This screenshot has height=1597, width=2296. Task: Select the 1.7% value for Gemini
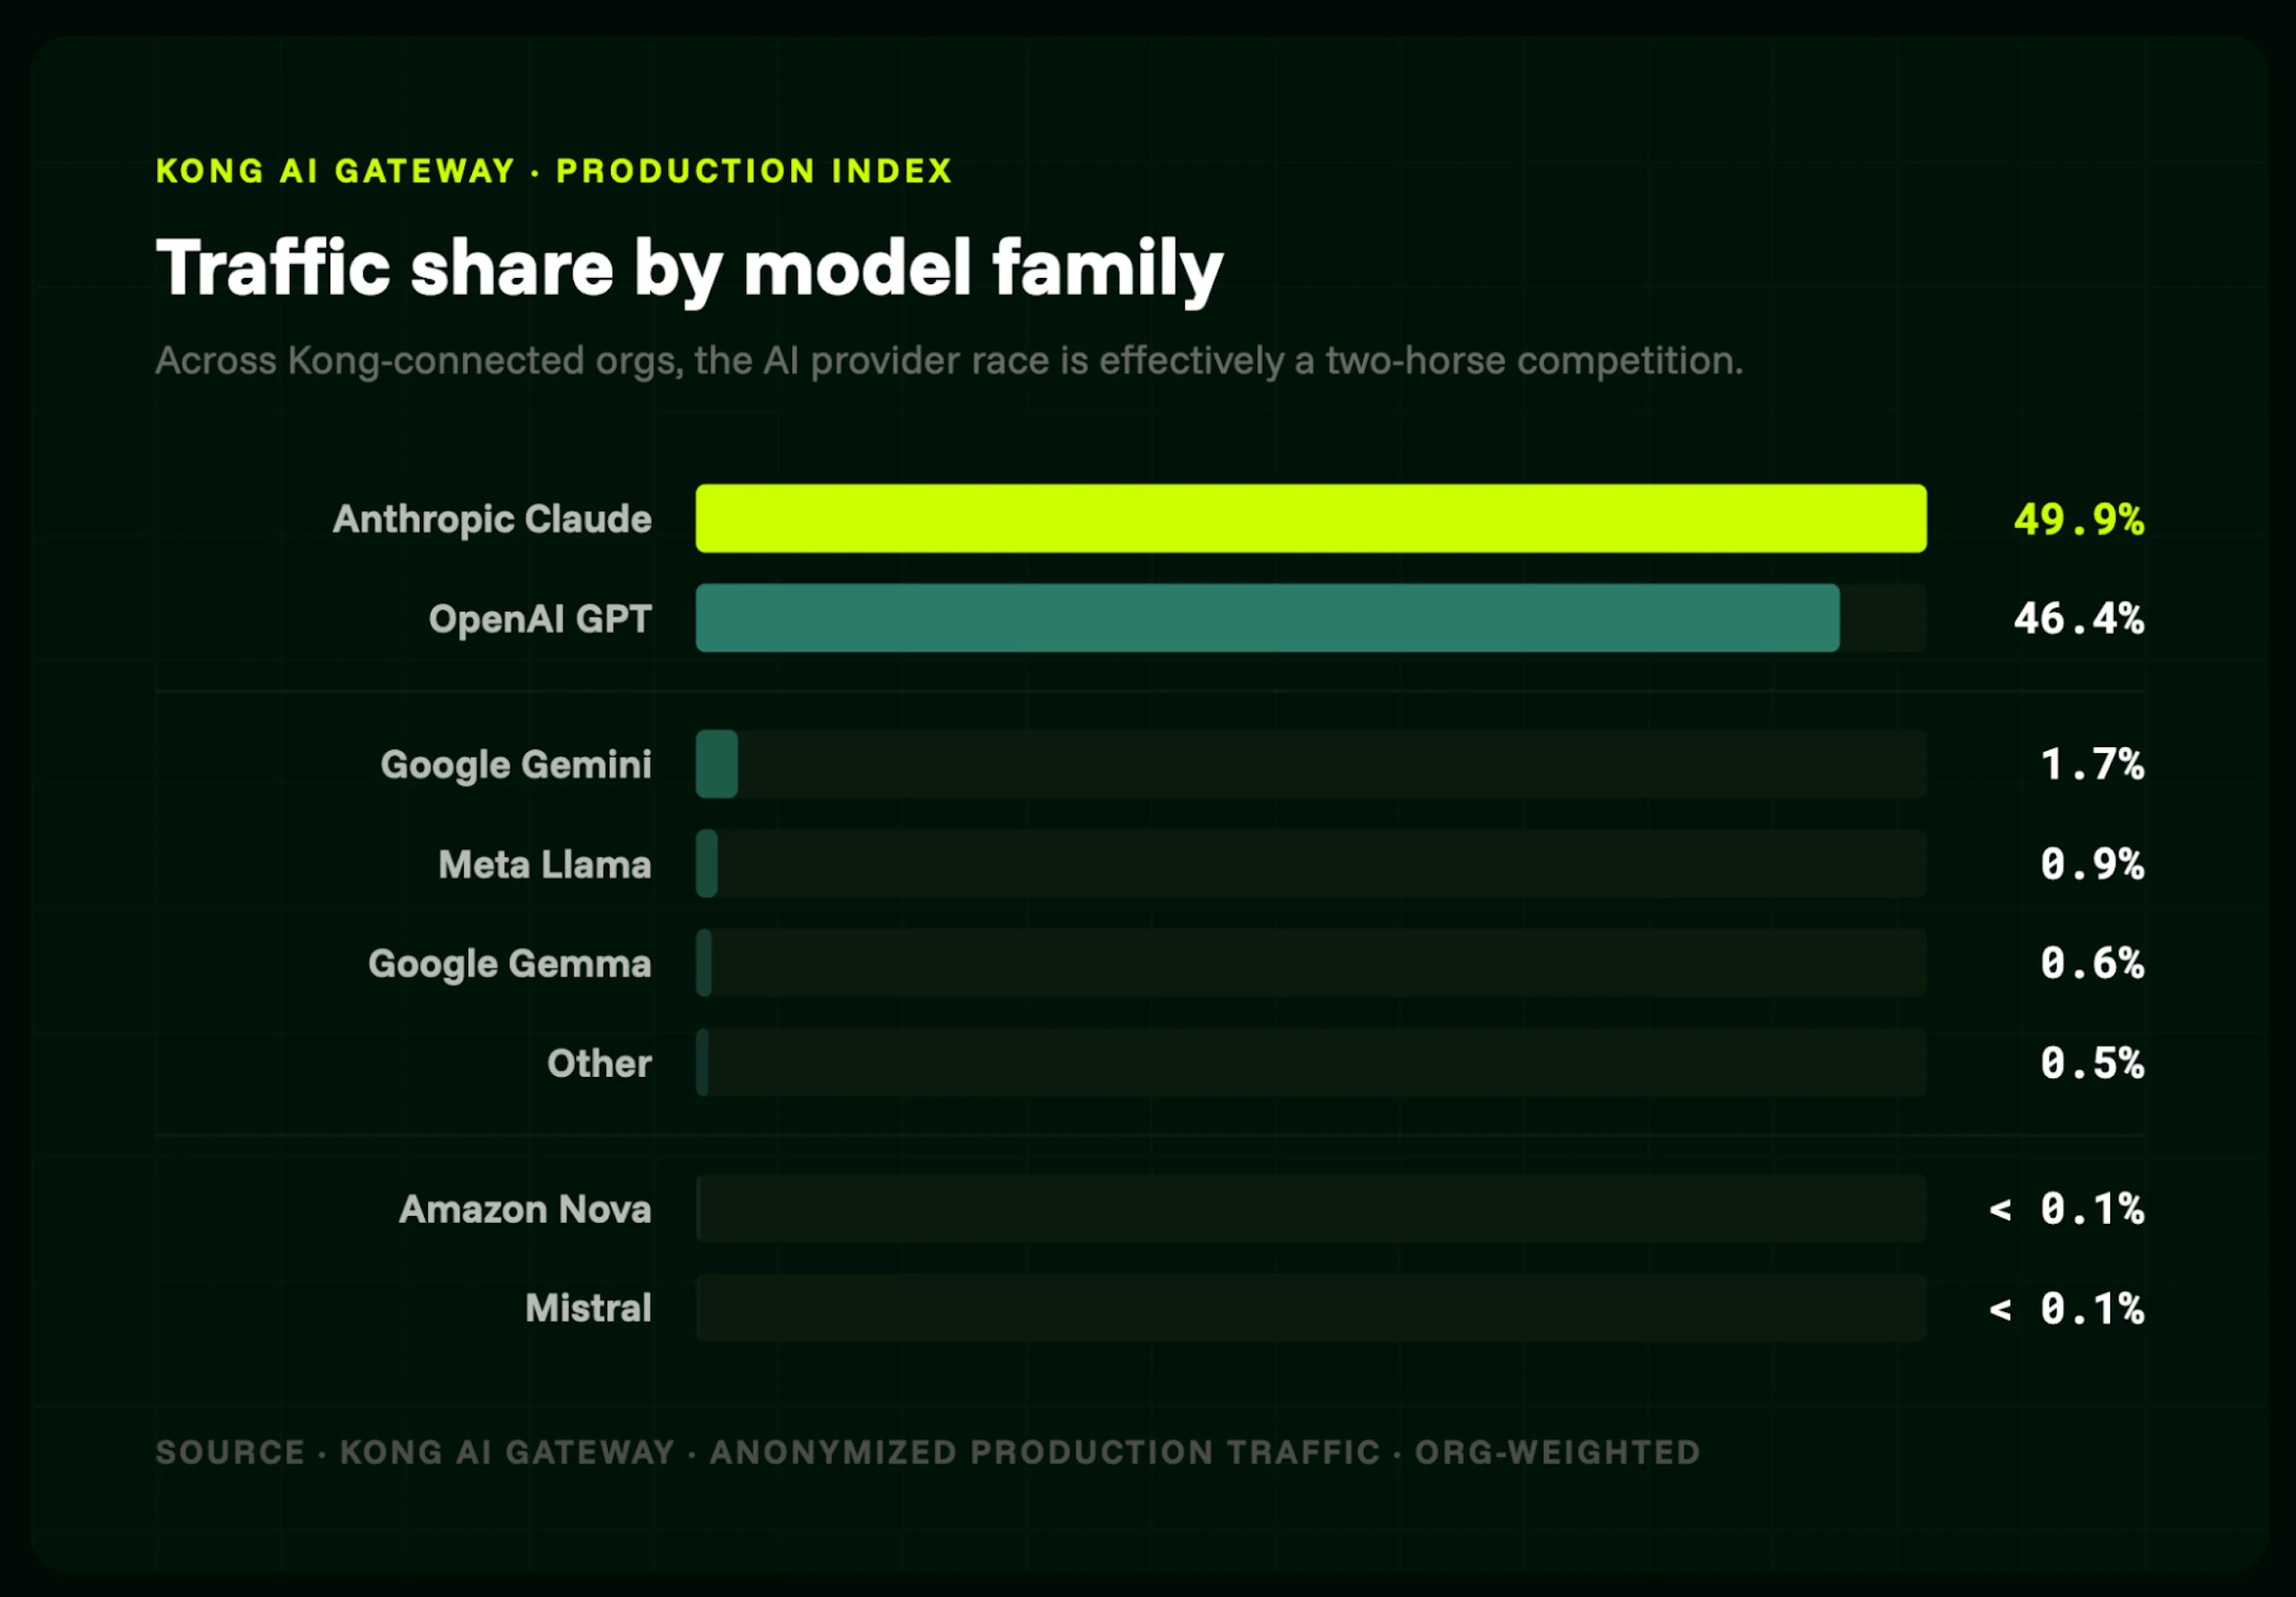tap(2092, 765)
